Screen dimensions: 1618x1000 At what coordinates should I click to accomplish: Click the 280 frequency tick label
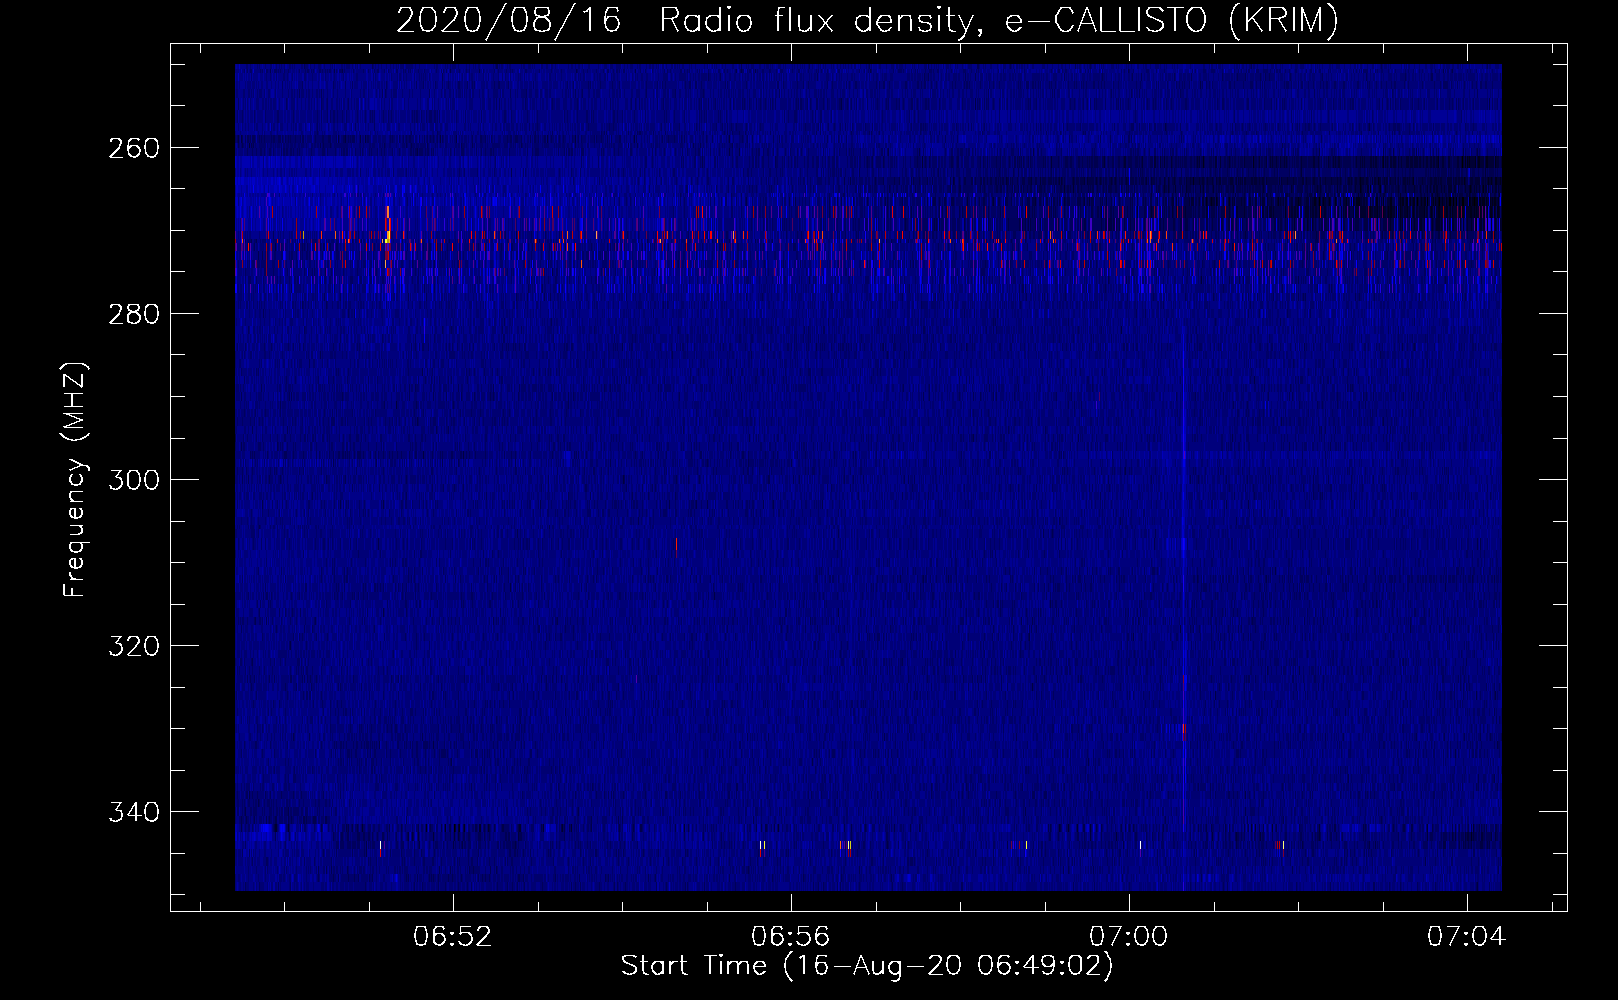134,314
